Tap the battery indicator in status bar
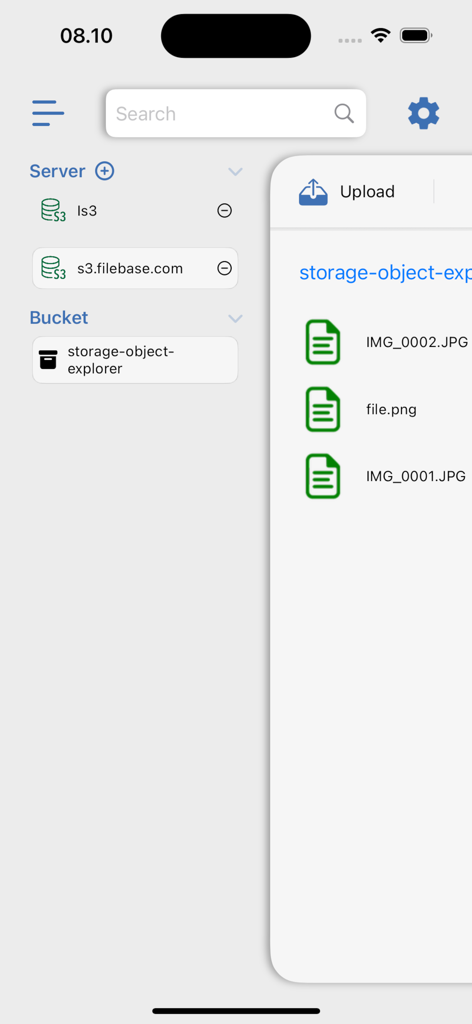The image size is (472, 1024). pos(416,35)
